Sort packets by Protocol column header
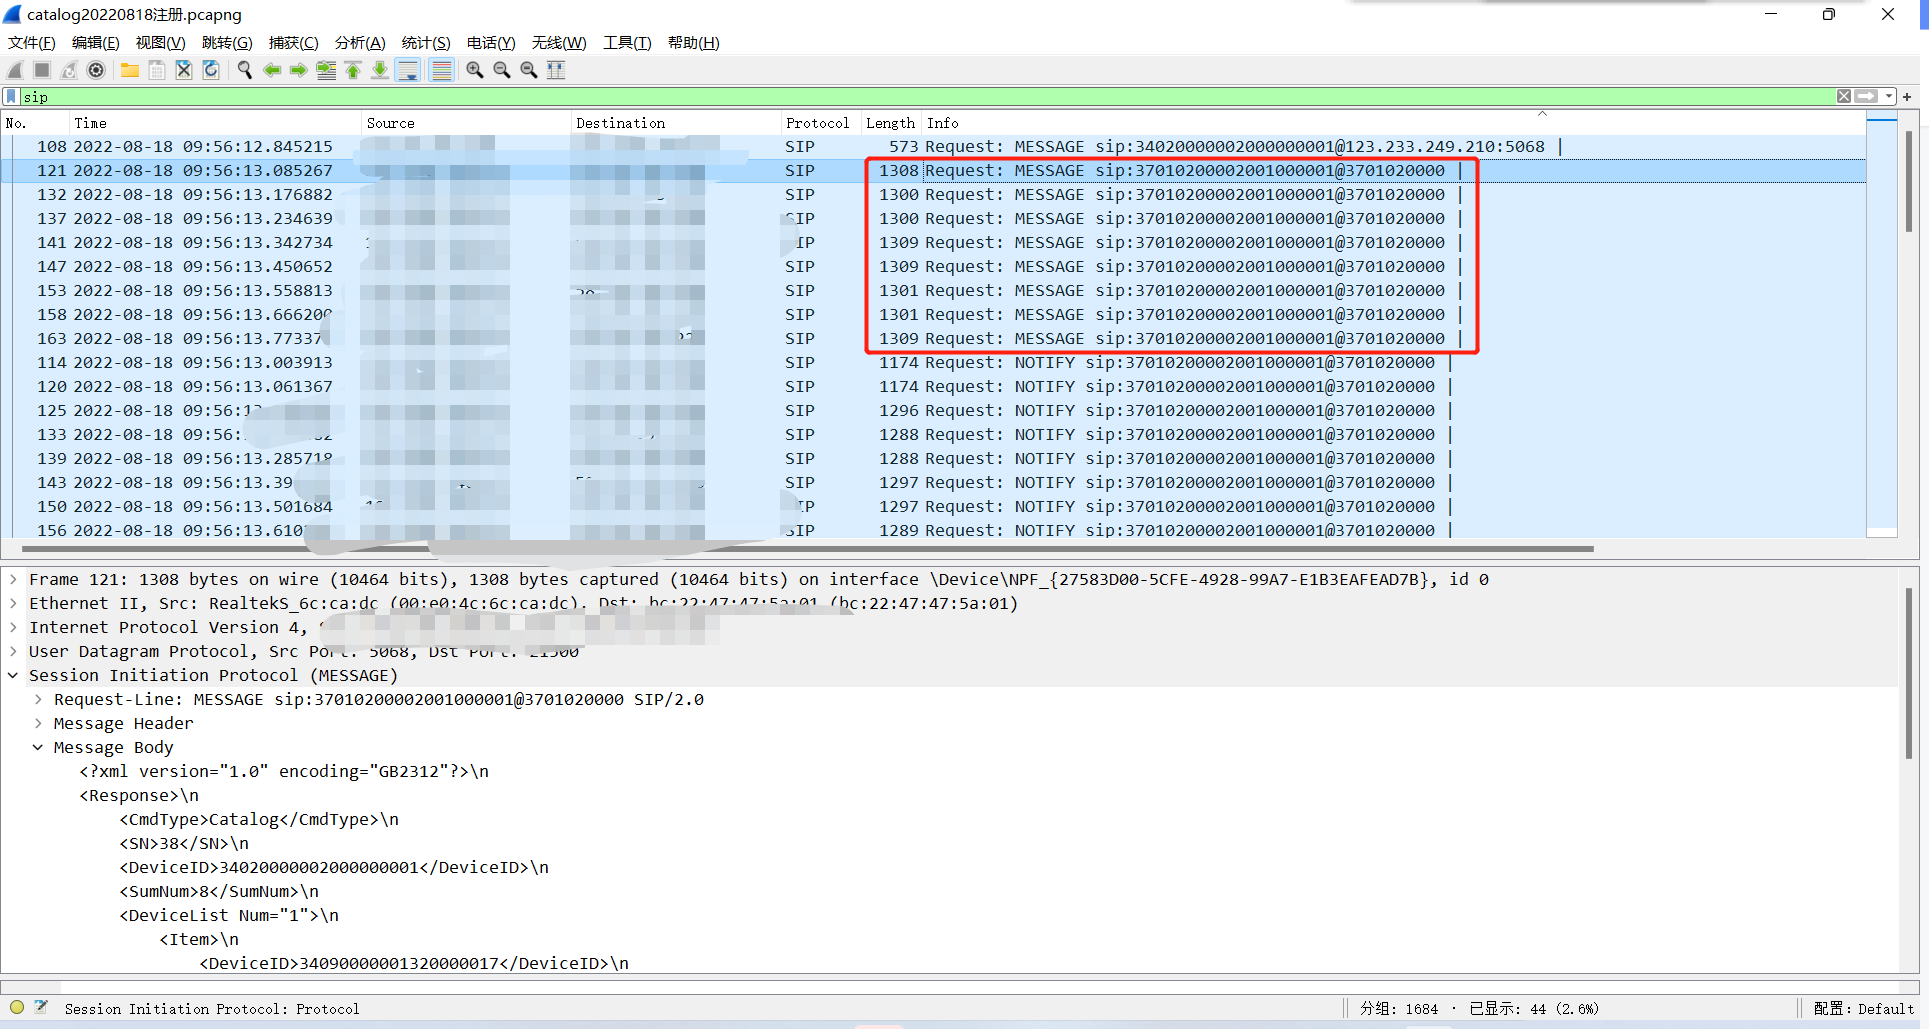 tap(821, 123)
